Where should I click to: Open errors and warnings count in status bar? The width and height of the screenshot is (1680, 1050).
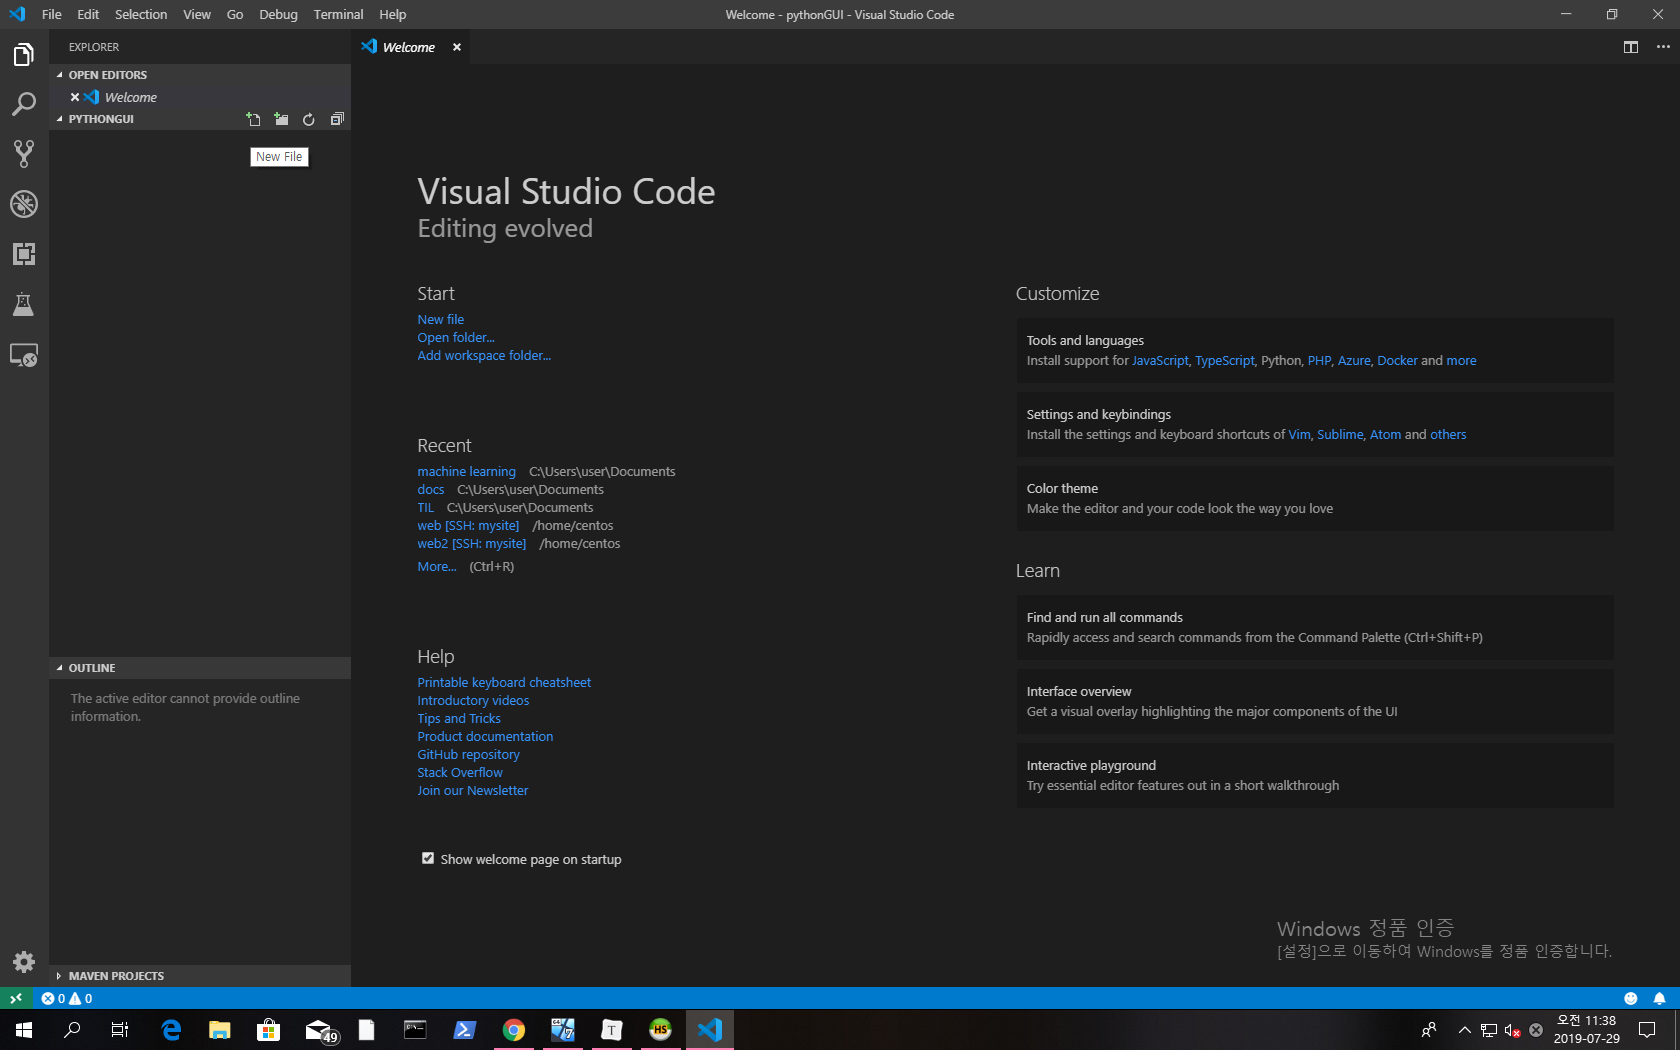[67, 998]
